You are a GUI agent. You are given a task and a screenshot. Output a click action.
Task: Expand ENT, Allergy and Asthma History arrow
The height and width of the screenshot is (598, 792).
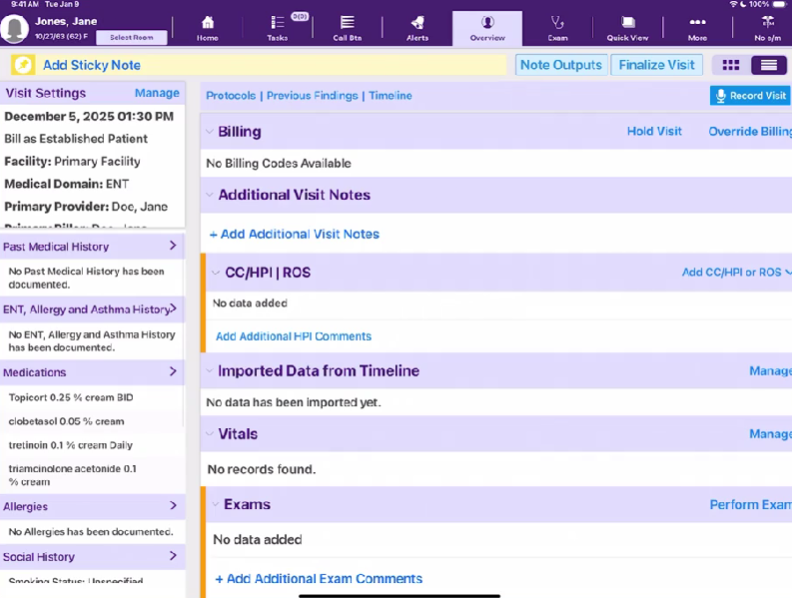[x=173, y=308]
